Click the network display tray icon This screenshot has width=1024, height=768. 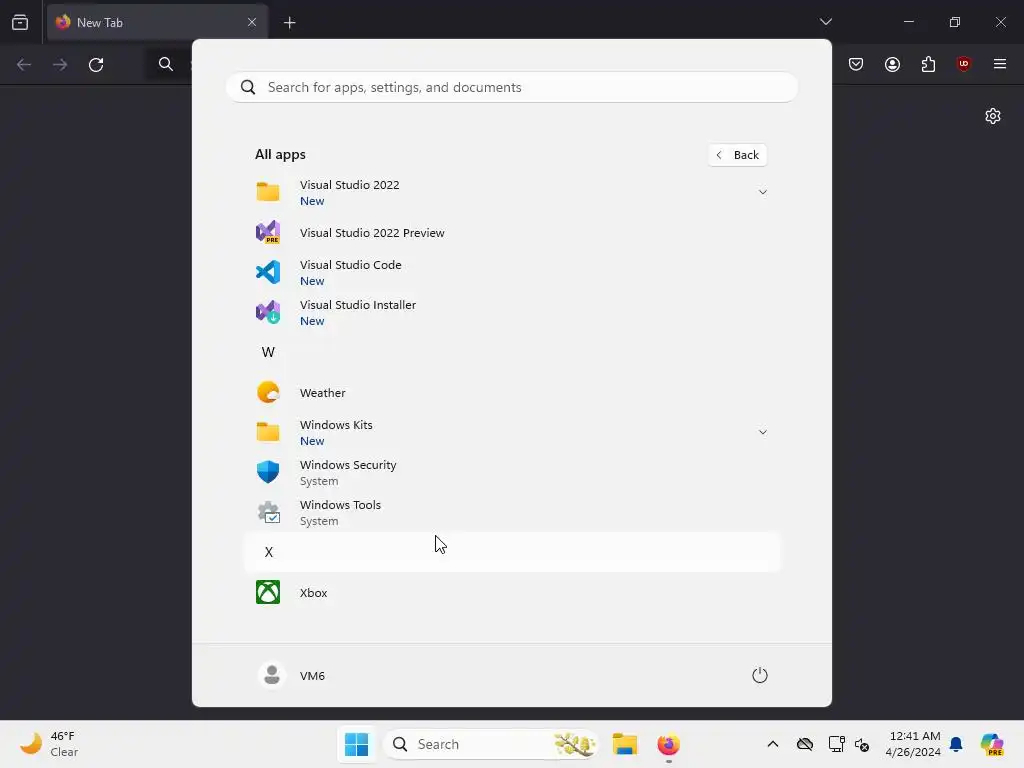836,744
